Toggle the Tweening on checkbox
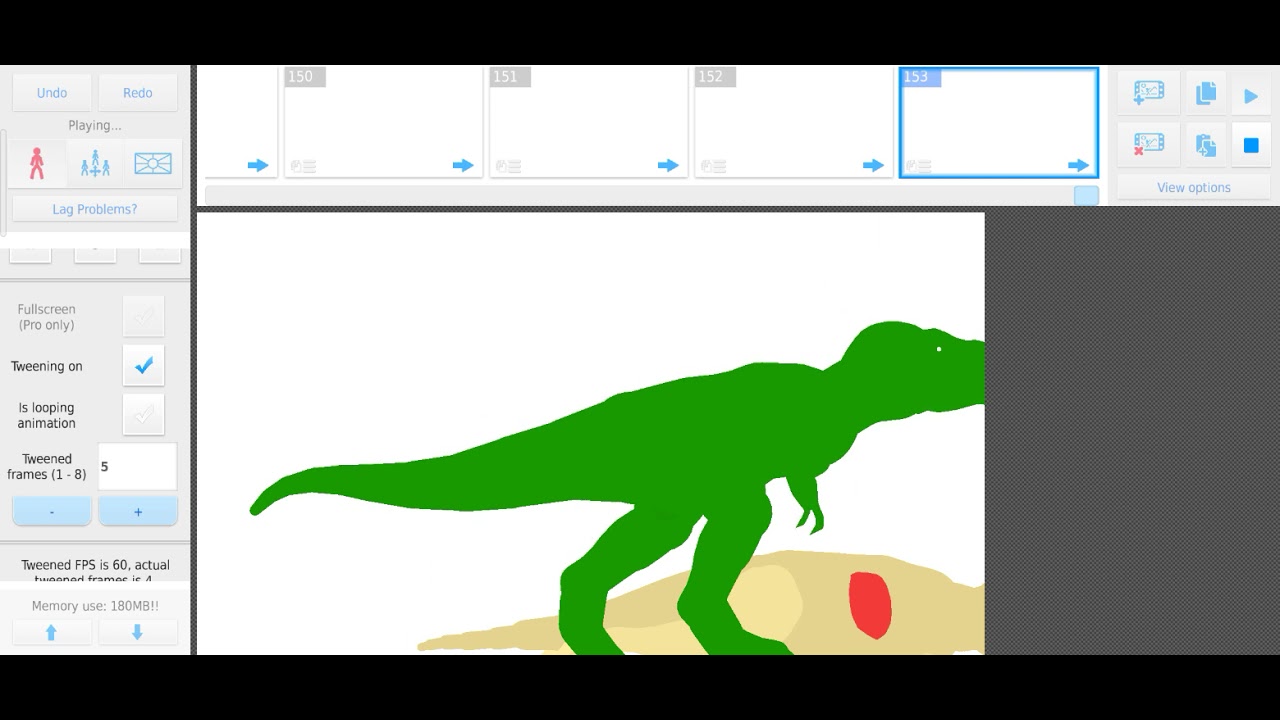This screenshot has width=1280, height=720. click(x=144, y=366)
